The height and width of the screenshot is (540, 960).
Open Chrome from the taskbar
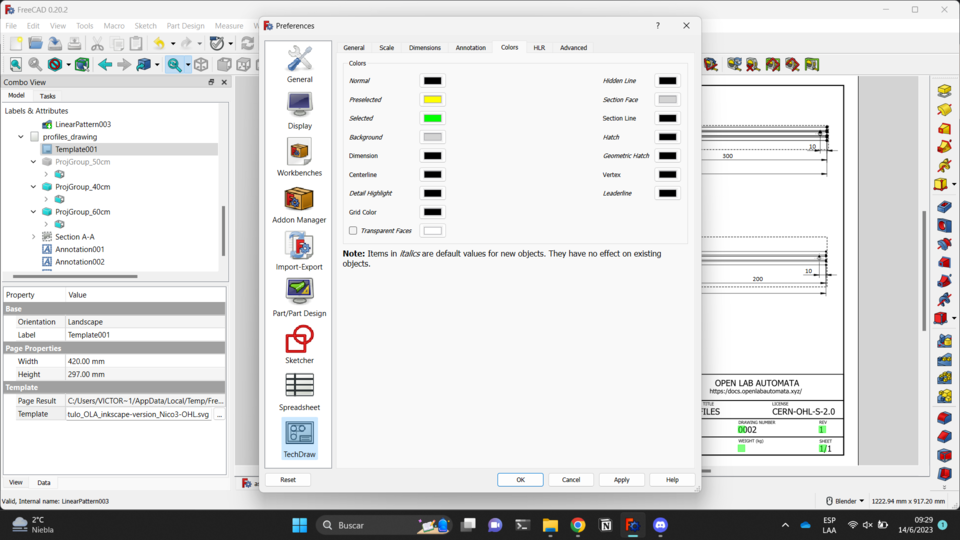577,525
